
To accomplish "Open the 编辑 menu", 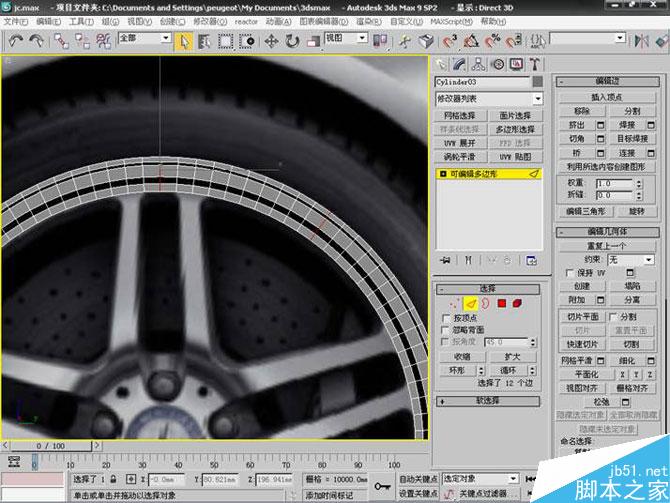I will (46, 20).
